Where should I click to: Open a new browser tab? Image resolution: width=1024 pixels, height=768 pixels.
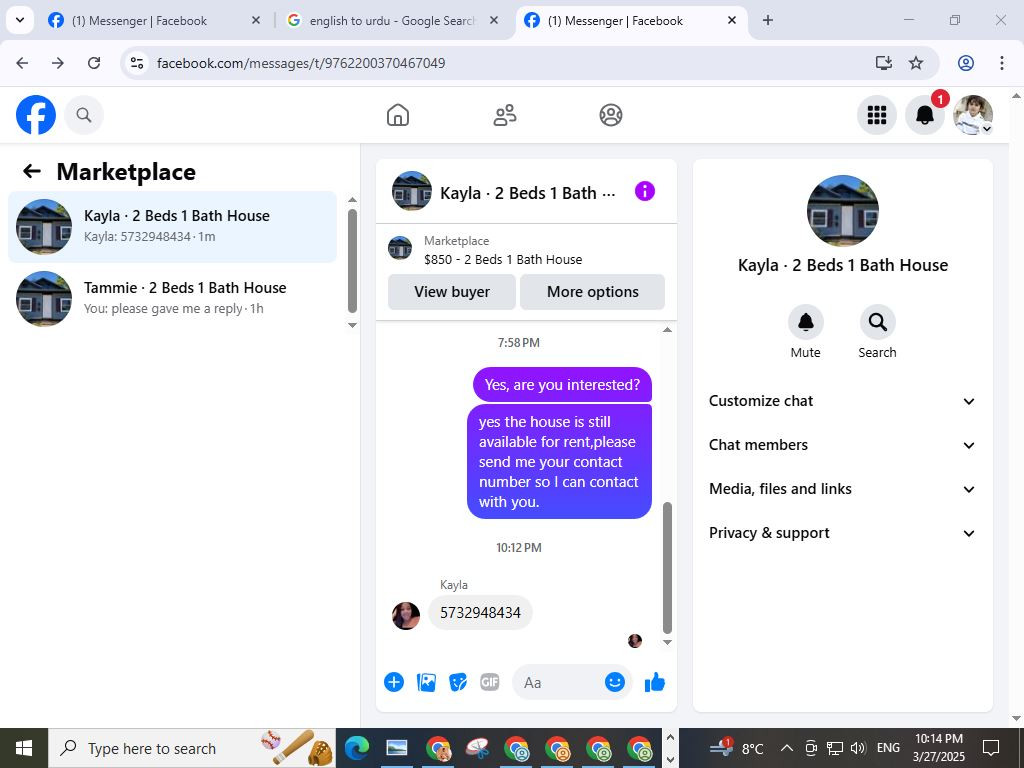768,21
